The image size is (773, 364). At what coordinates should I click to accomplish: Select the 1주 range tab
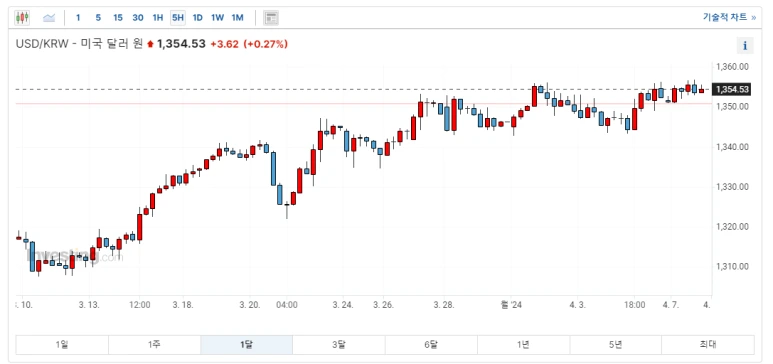(154, 345)
